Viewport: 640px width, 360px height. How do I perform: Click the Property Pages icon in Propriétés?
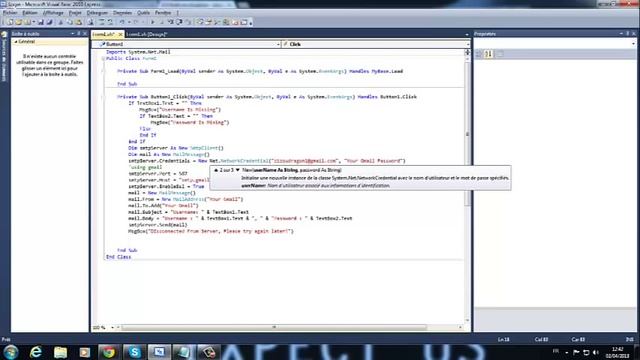click(500, 54)
